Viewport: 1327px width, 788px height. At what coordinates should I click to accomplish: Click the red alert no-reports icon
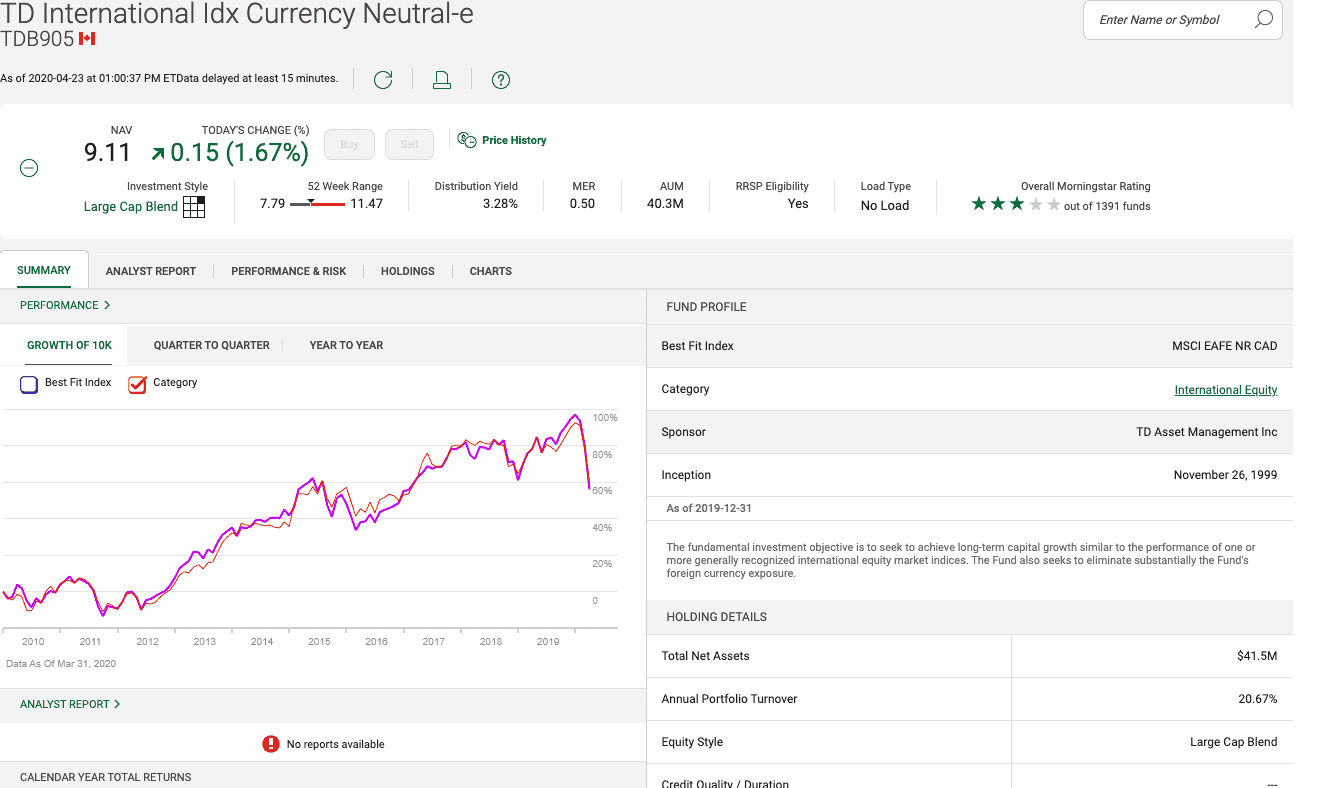270,743
